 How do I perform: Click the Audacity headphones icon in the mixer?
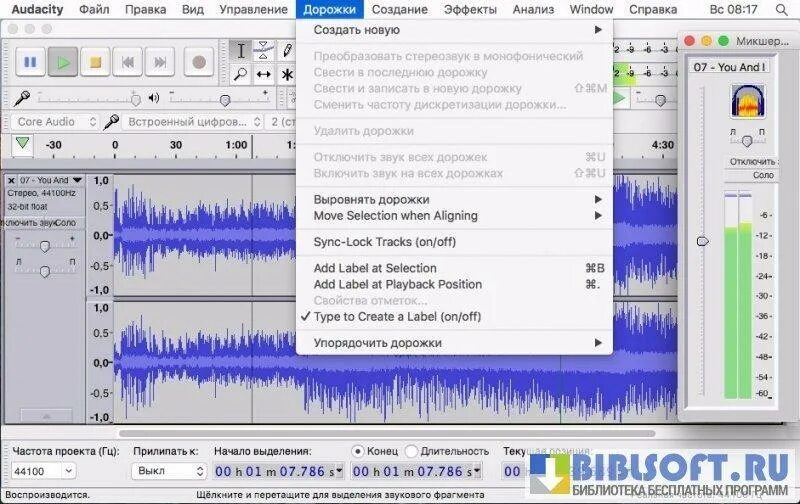(747, 102)
